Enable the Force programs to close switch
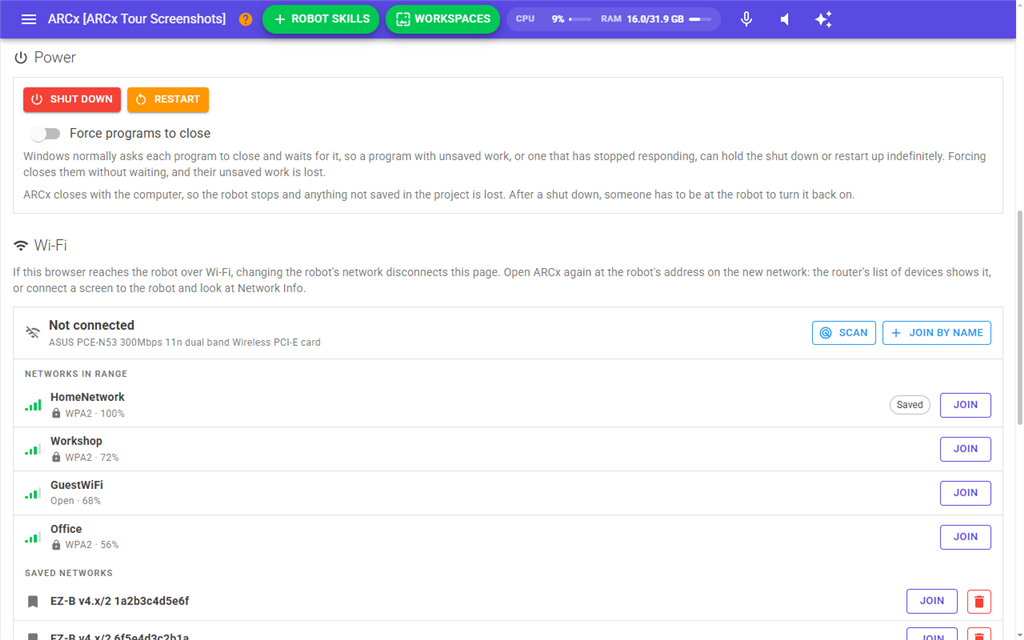This screenshot has width=1024, height=640. click(46, 133)
